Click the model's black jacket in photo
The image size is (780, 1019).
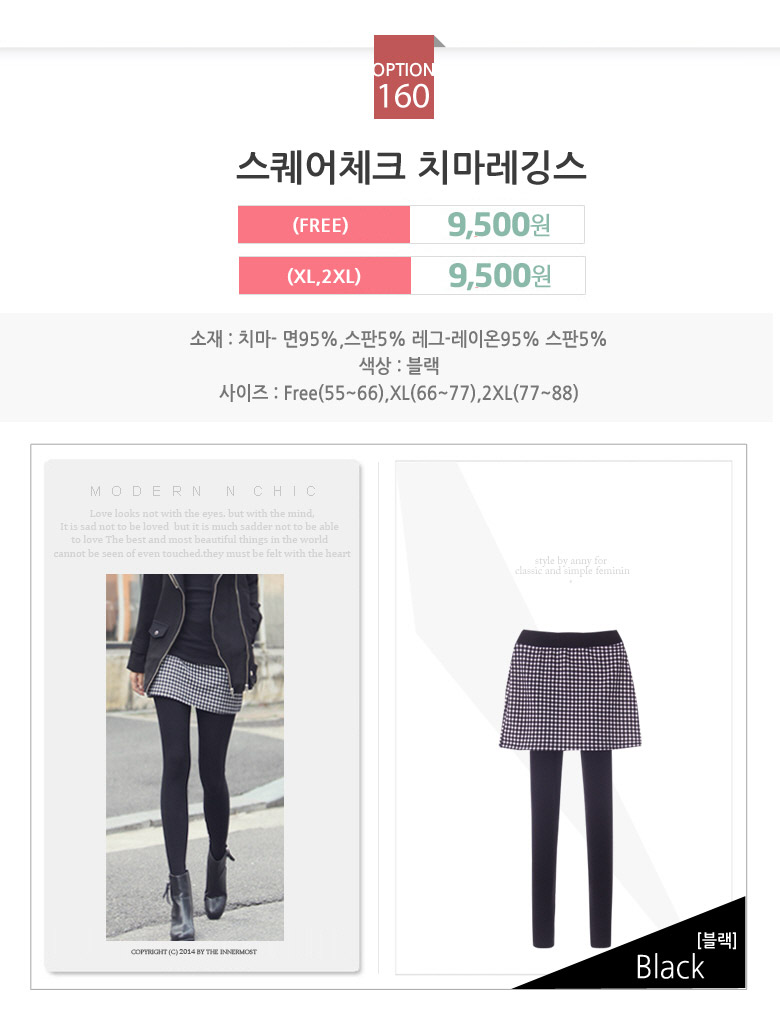(195, 630)
